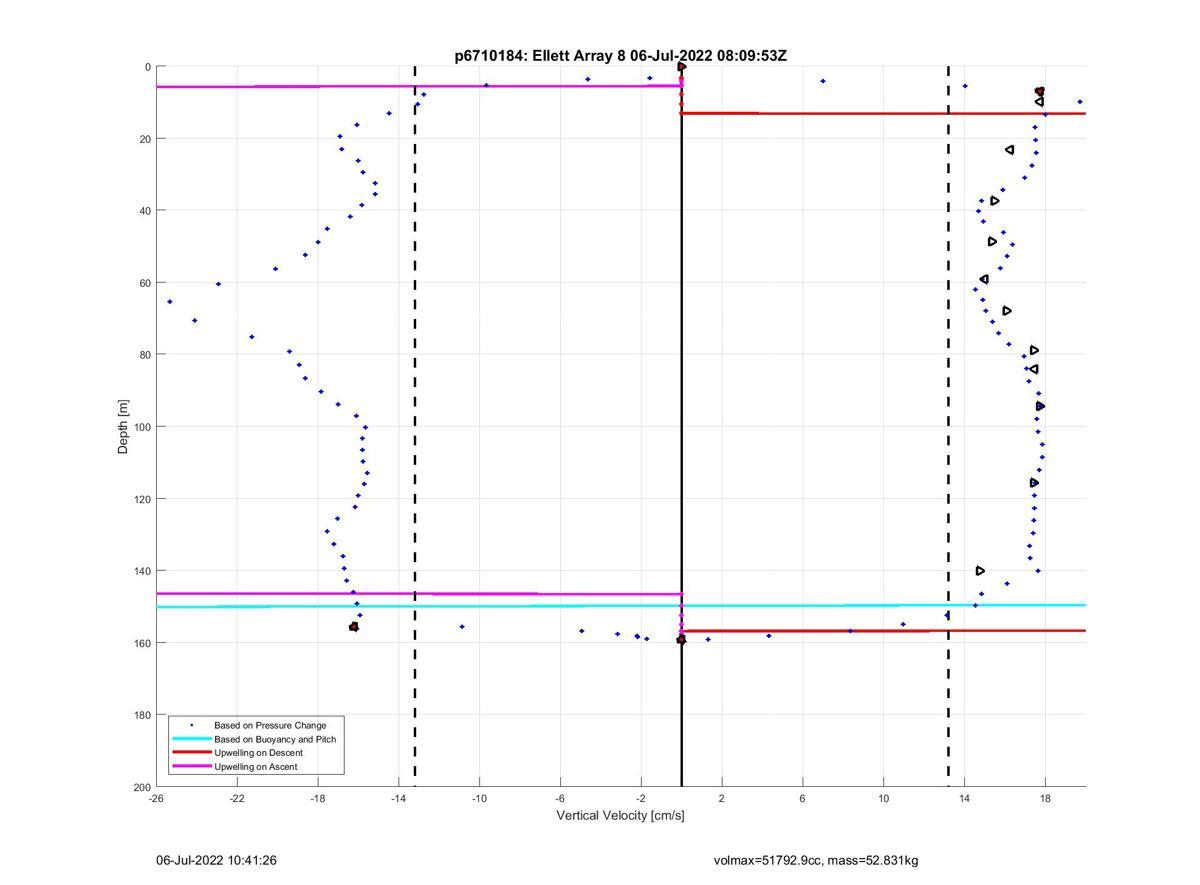The image size is (1200, 885).
Task: Click the x-axis tick label -2
Action: click(641, 798)
